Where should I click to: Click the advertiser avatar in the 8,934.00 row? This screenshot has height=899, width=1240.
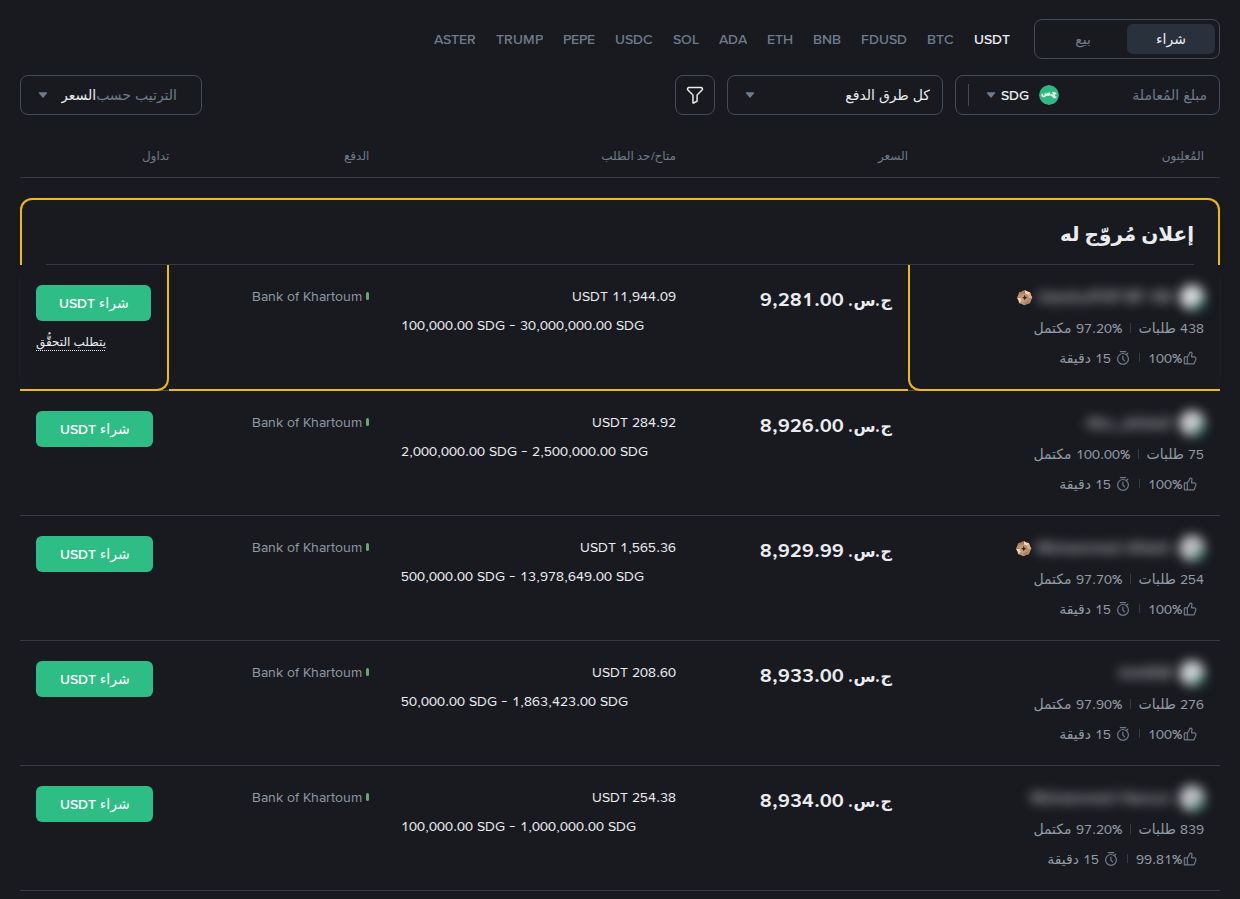[1190, 798]
